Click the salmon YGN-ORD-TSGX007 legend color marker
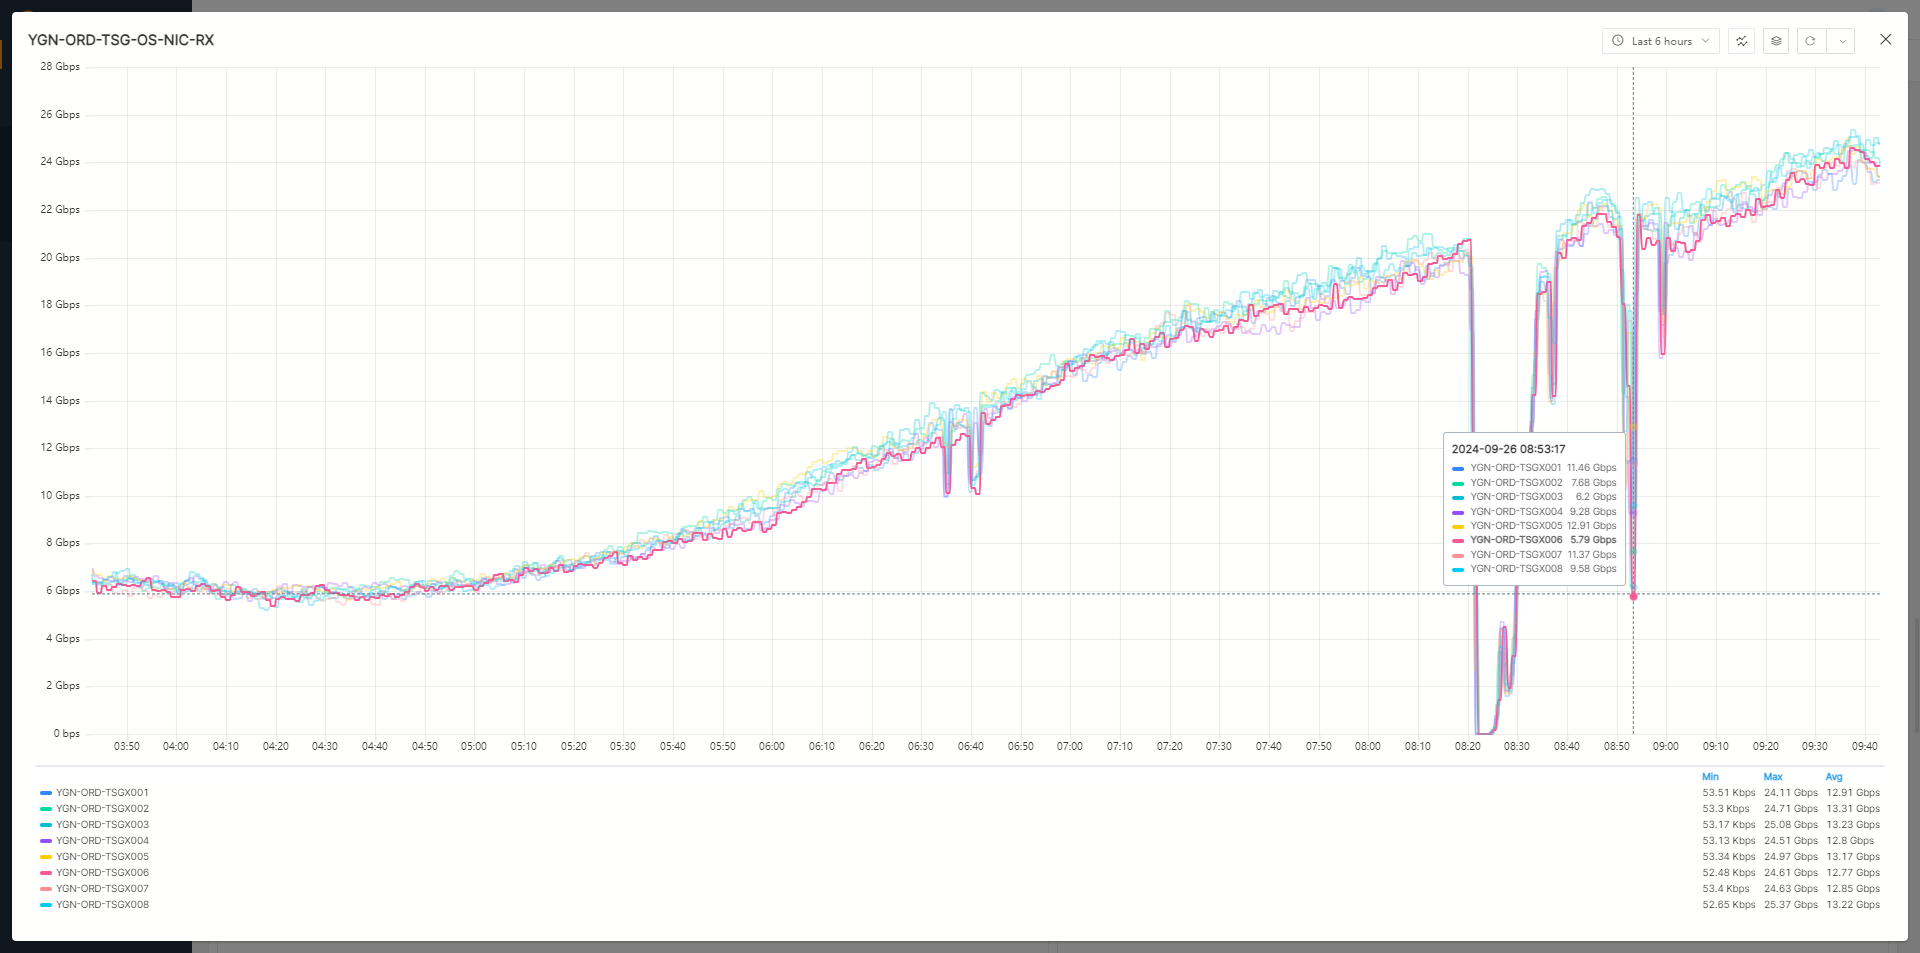 point(46,889)
